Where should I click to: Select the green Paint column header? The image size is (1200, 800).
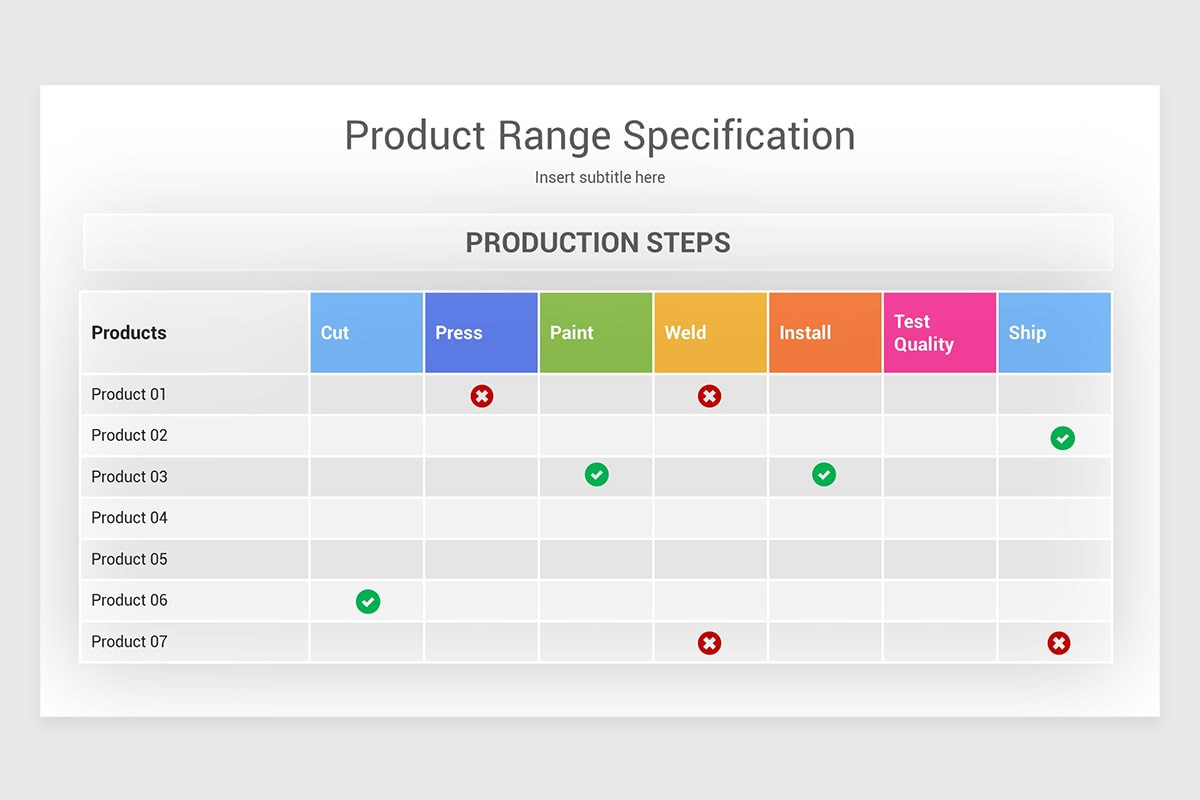pos(596,333)
